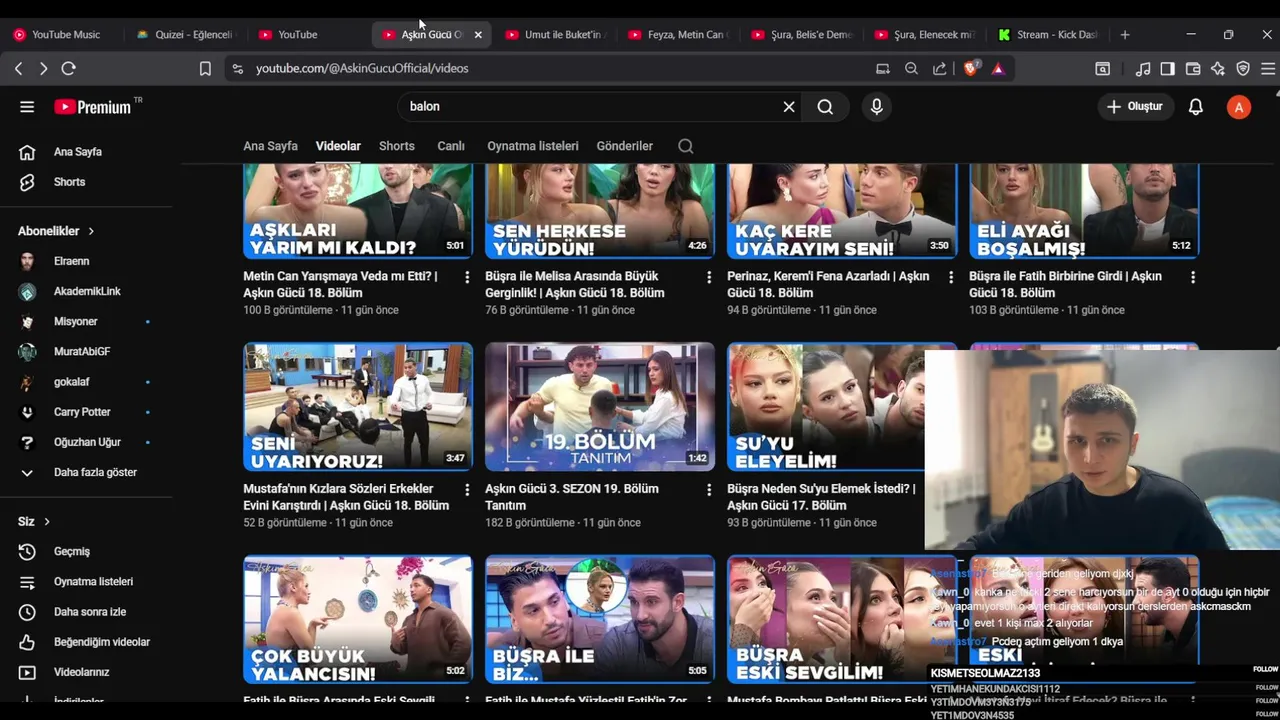Open options for Büşra ile Melisa video
Image resolution: width=1280 pixels, height=720 pixels.
pos(709,277)
